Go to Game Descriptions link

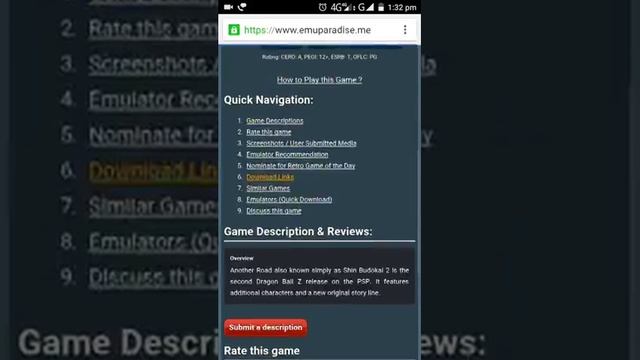[275, 121]
